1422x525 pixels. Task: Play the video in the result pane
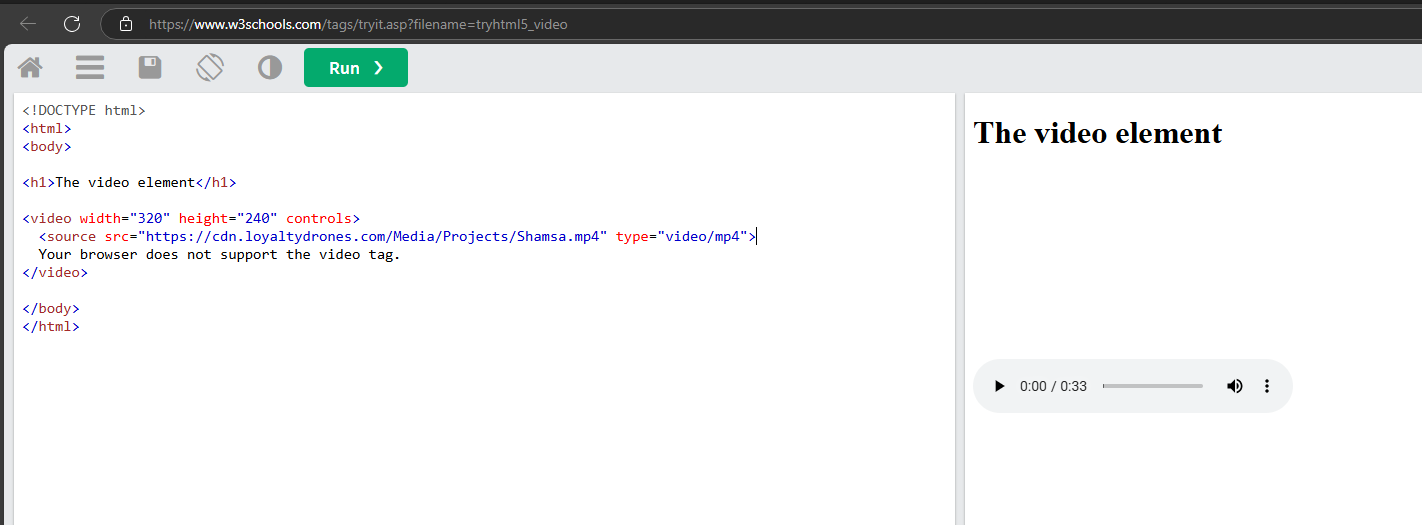coord(998,386)
